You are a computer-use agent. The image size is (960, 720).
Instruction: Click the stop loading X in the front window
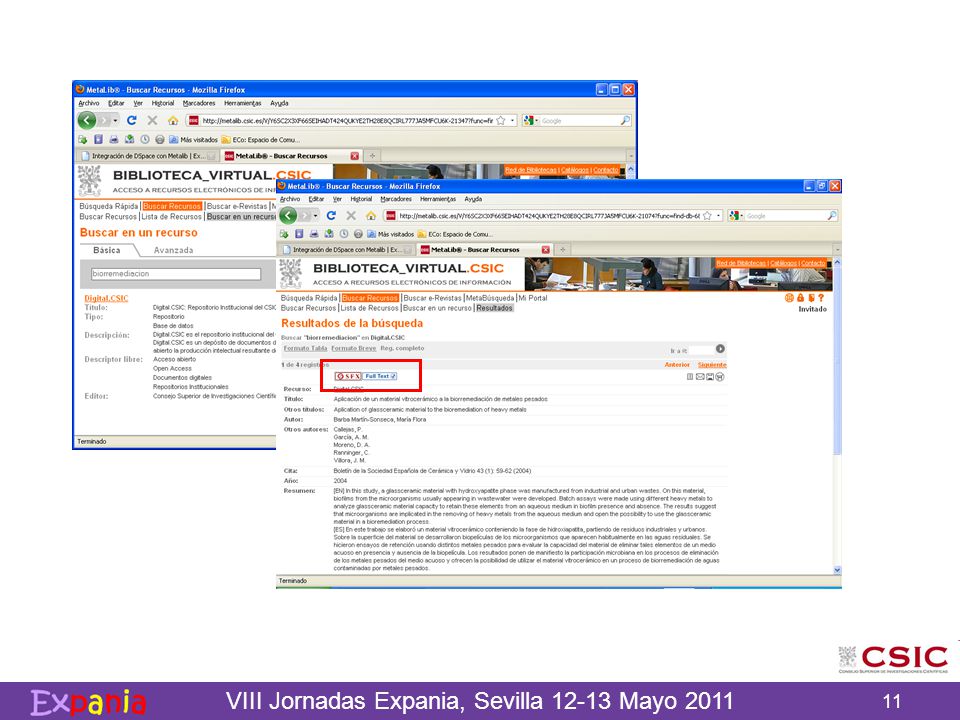(351, 216)
